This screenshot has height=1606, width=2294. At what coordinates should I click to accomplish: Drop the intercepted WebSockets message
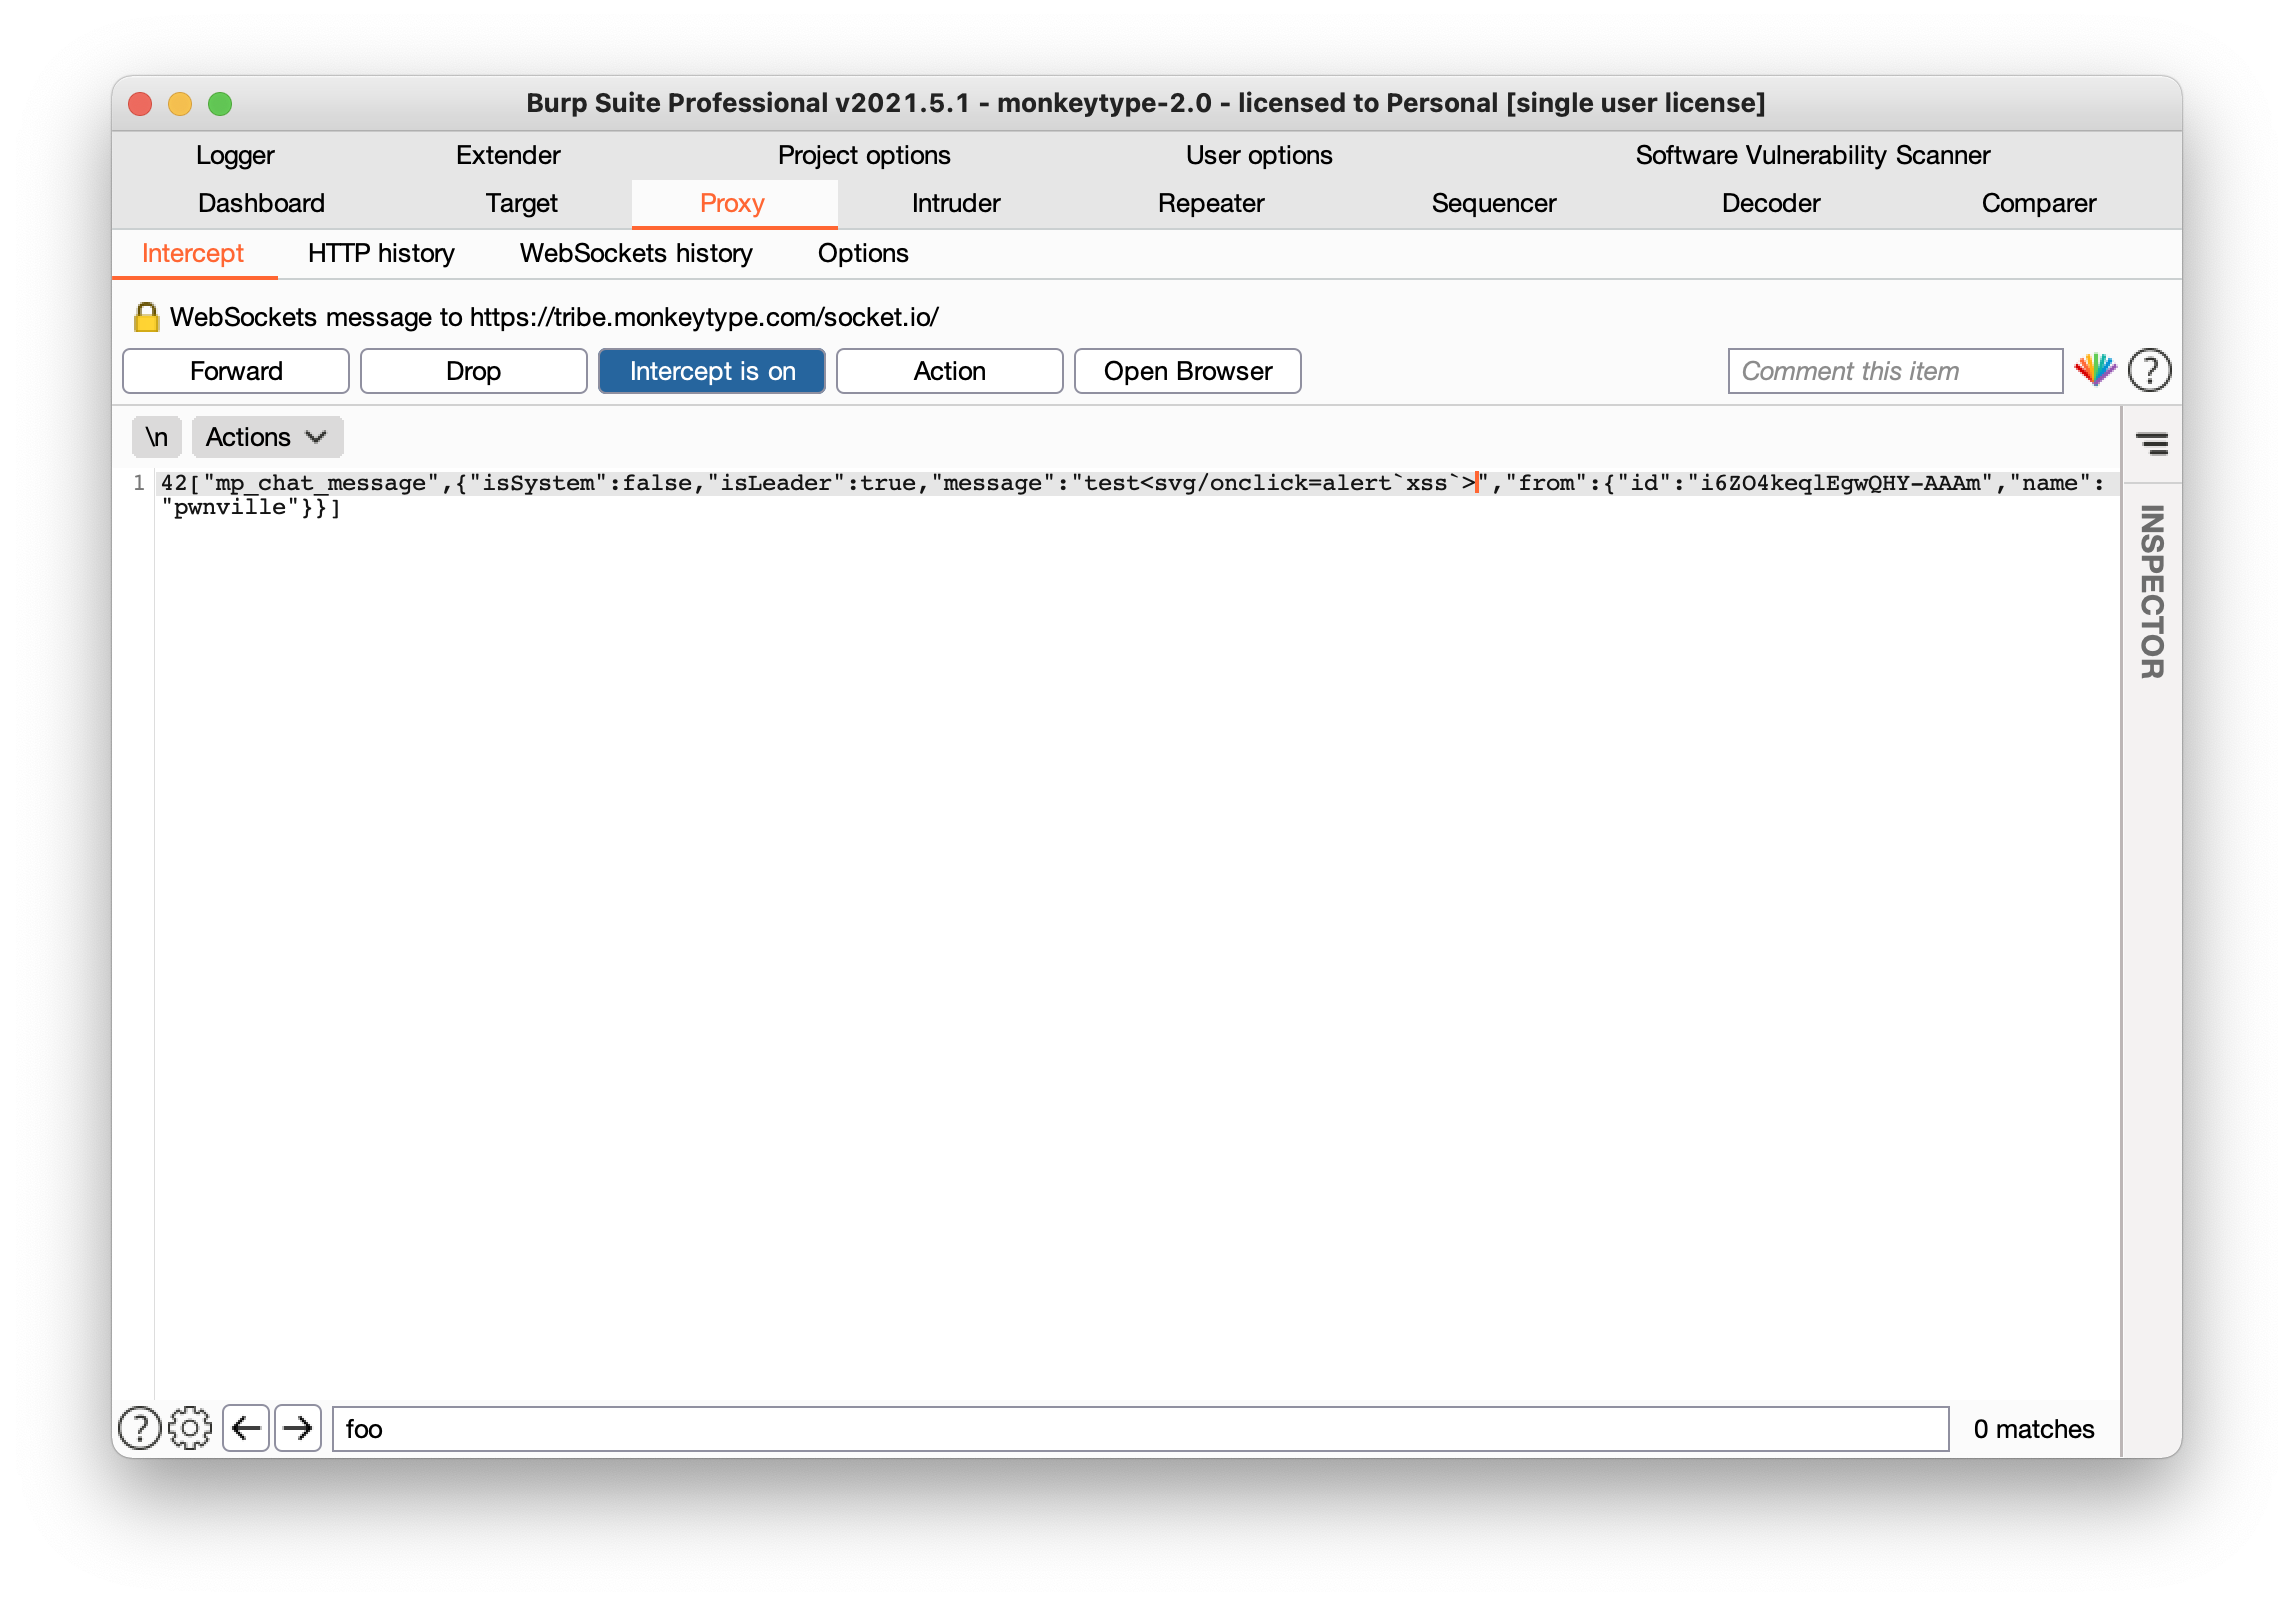point(473,371)
